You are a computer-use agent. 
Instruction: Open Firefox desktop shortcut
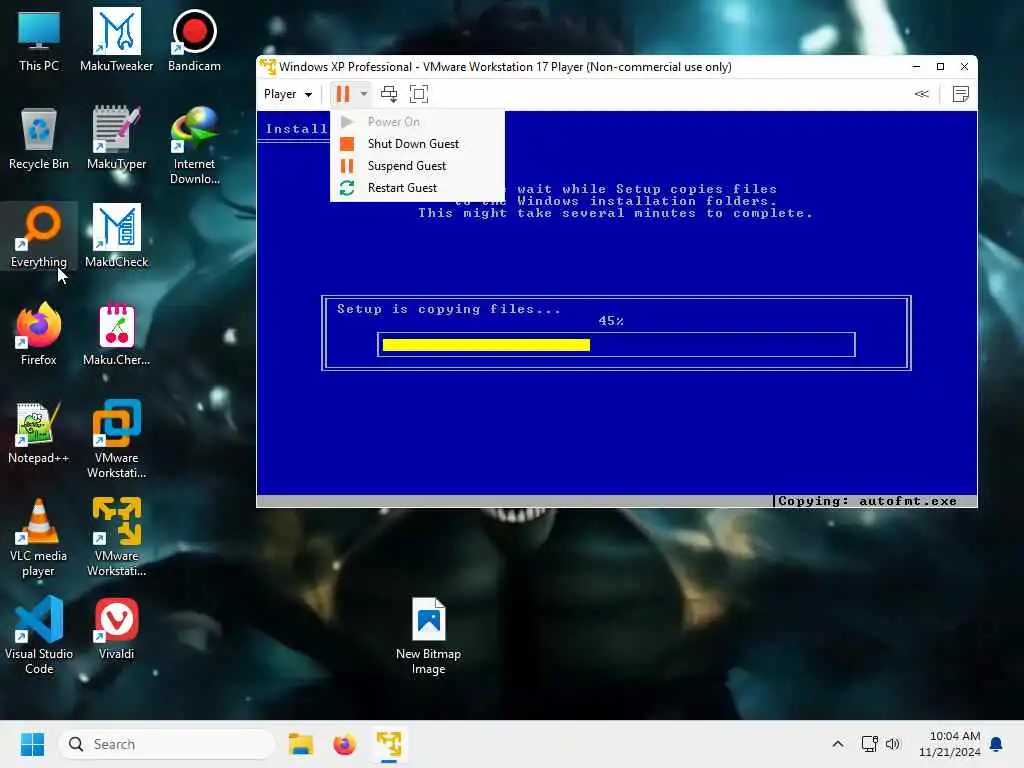(x=39, y=334)
